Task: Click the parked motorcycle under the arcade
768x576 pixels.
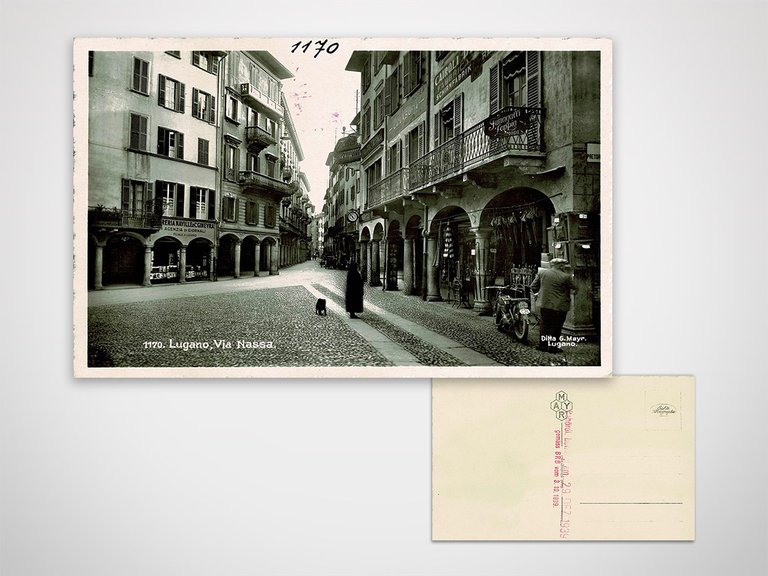Action: (x=513, y=315)
